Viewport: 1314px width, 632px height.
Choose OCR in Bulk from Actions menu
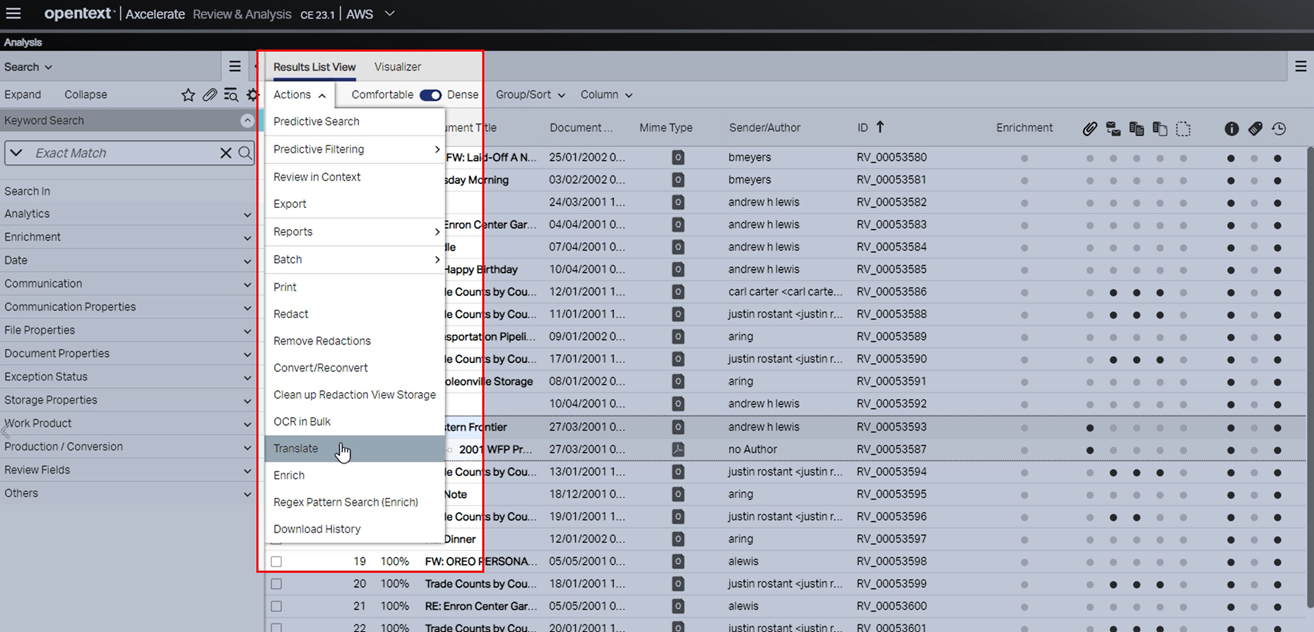tap(355, 422)
